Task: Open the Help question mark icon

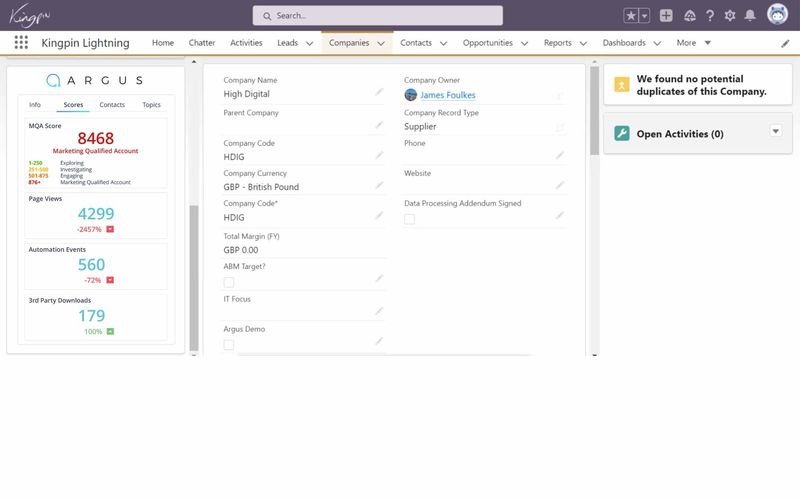Action: (x=710, y=16)
